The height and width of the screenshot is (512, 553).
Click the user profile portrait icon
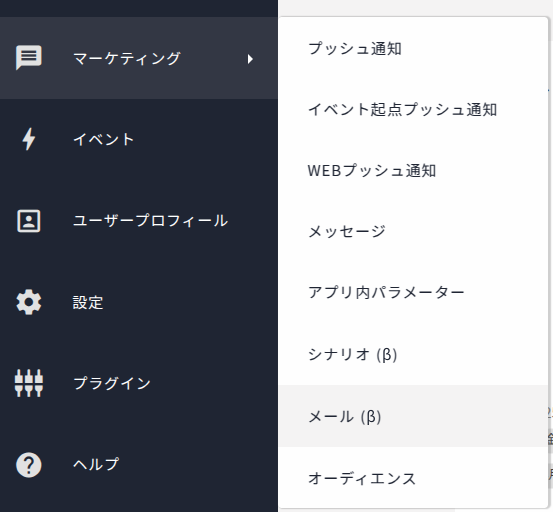[29, 221]
